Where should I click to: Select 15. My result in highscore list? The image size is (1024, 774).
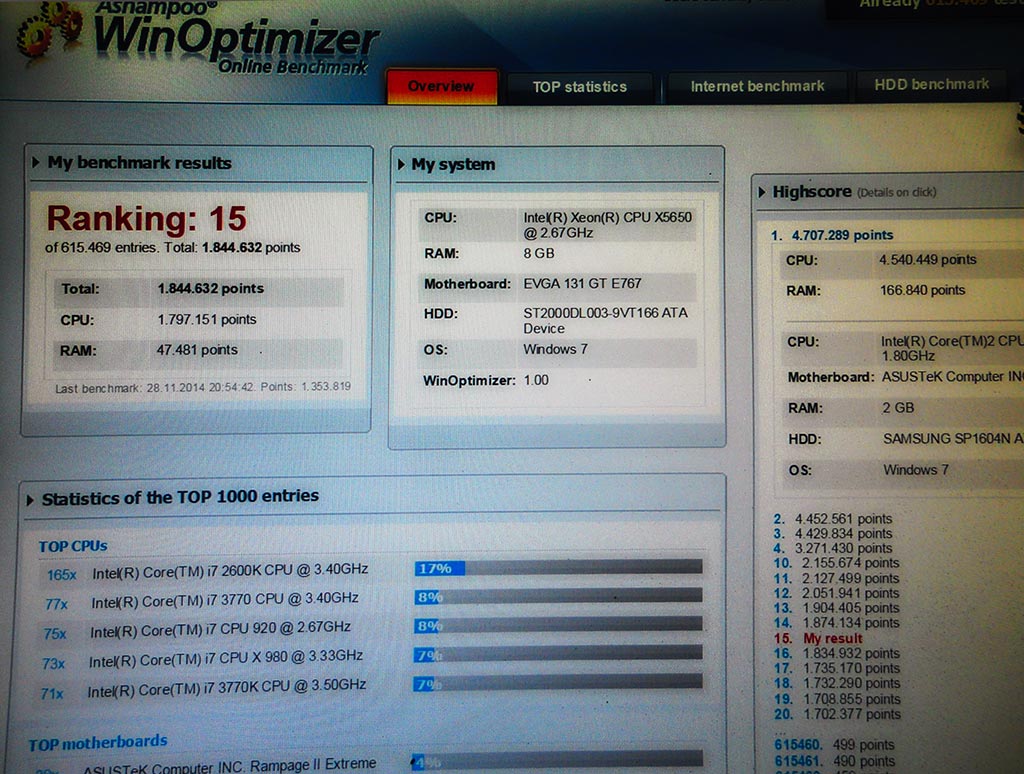click(818, 638)
